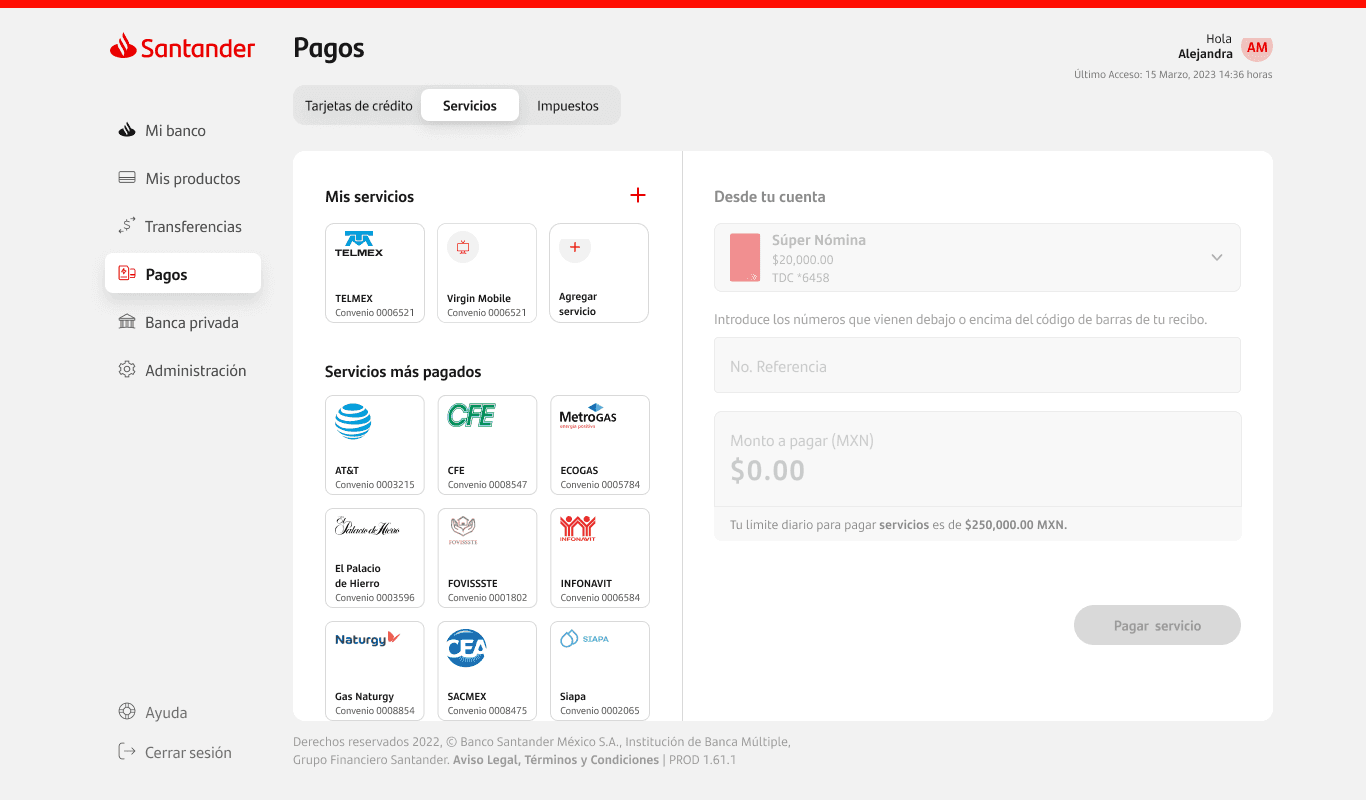1366x800 pixels.
Task: Select Siapa Convenio 0002065 text
Action: coord(600,711)
